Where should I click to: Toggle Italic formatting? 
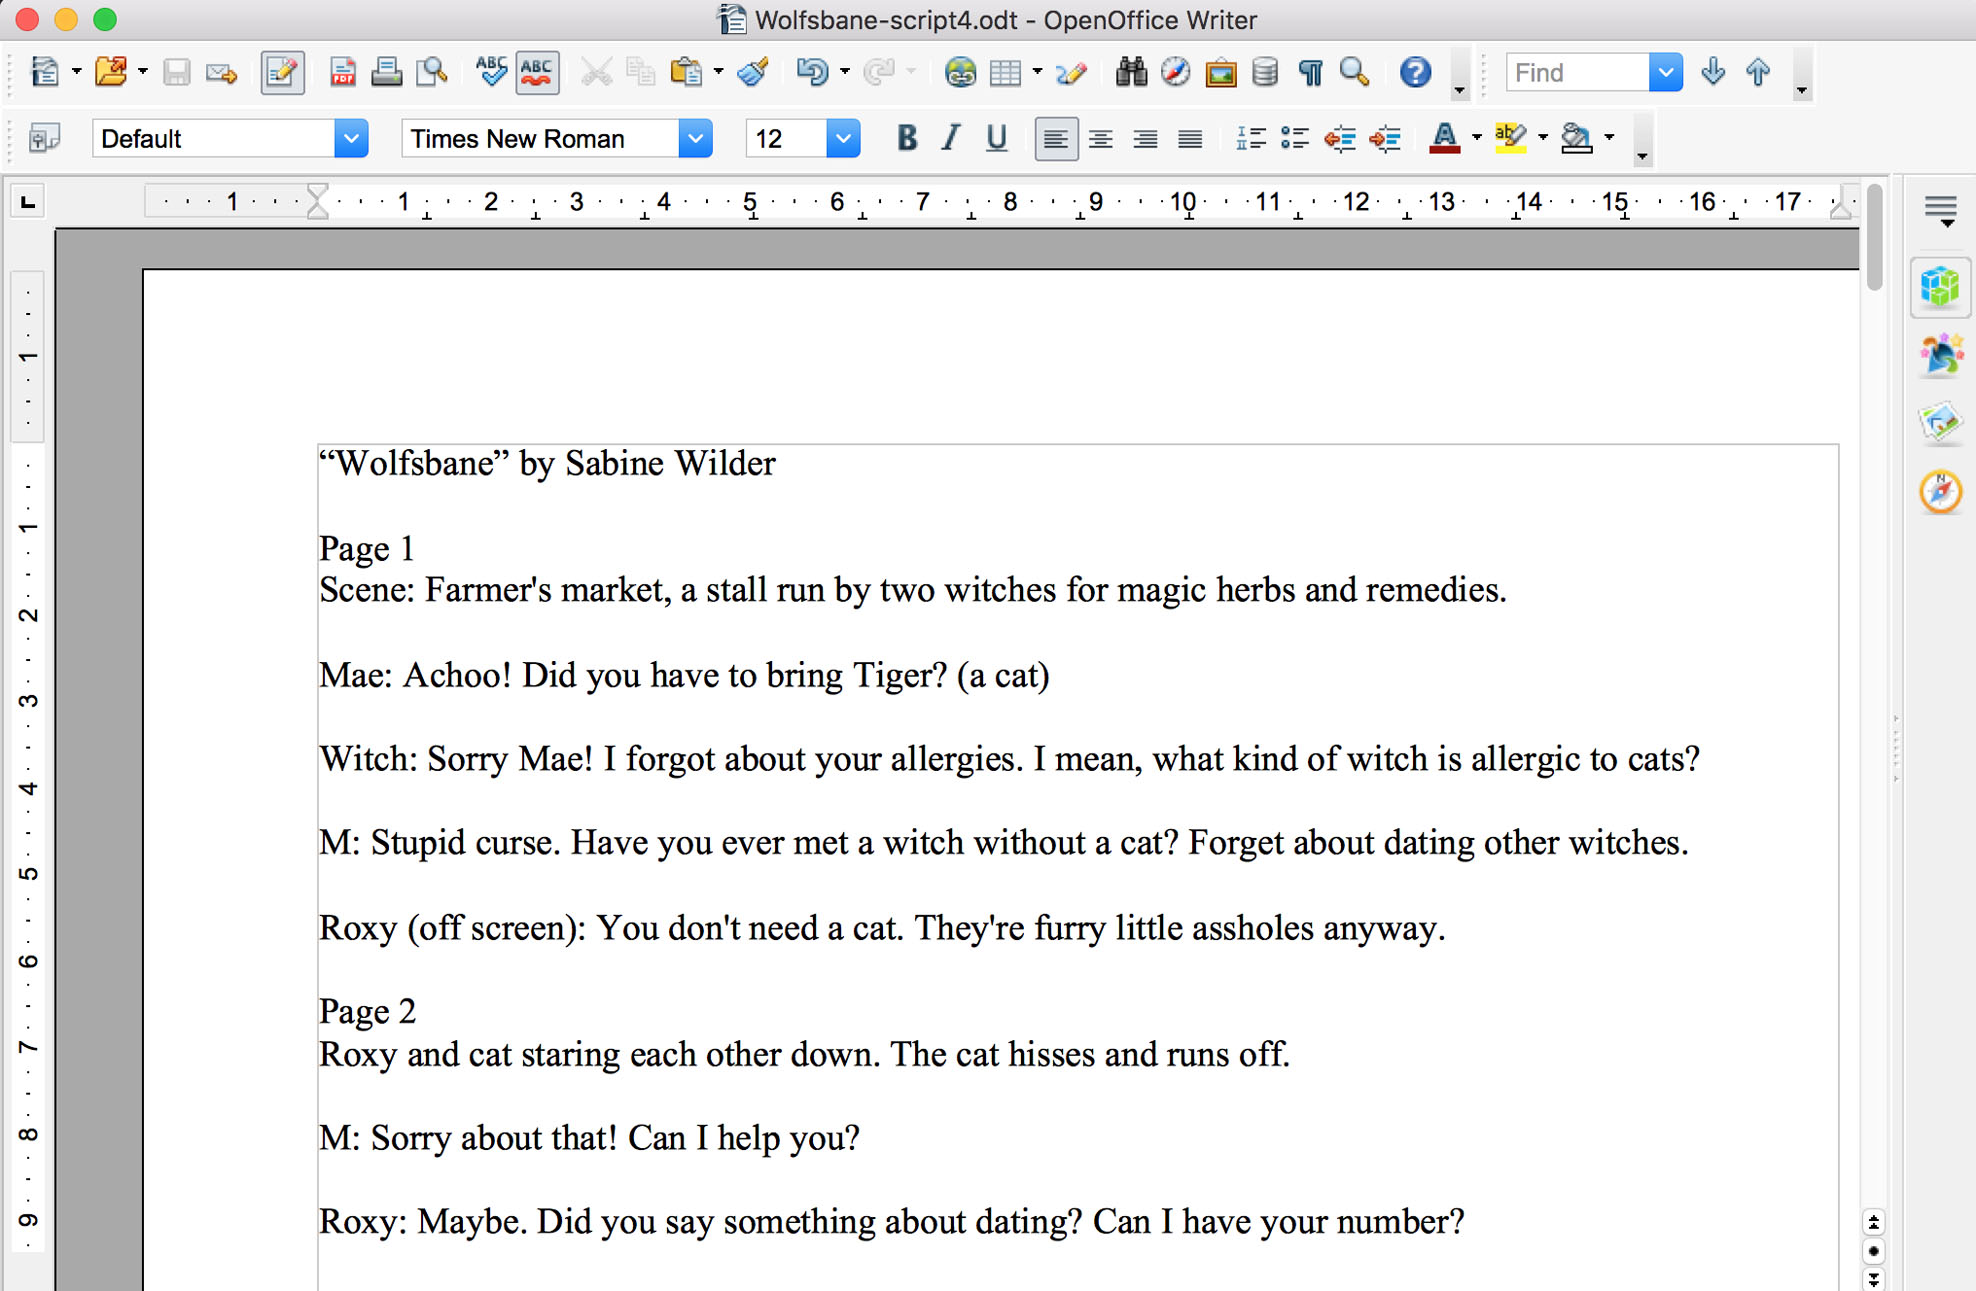pyautogui.click(x=951, y=138)
